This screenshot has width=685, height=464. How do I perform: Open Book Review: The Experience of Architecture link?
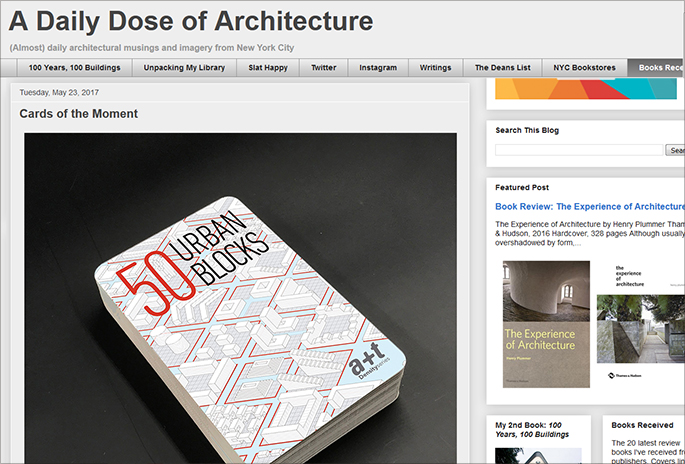point(590,206)
